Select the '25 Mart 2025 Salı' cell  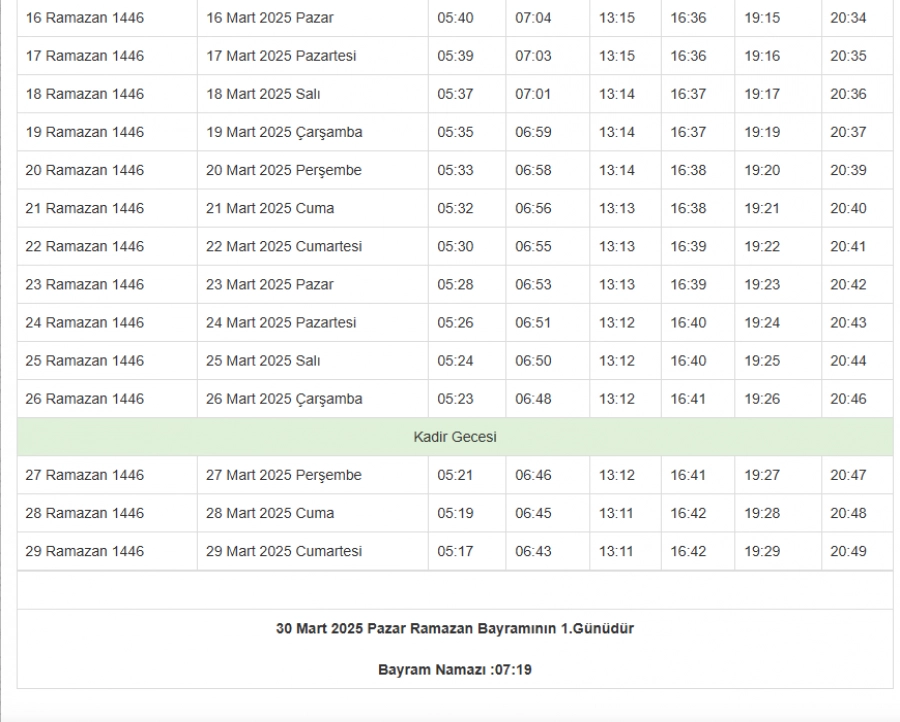(263, 360)
